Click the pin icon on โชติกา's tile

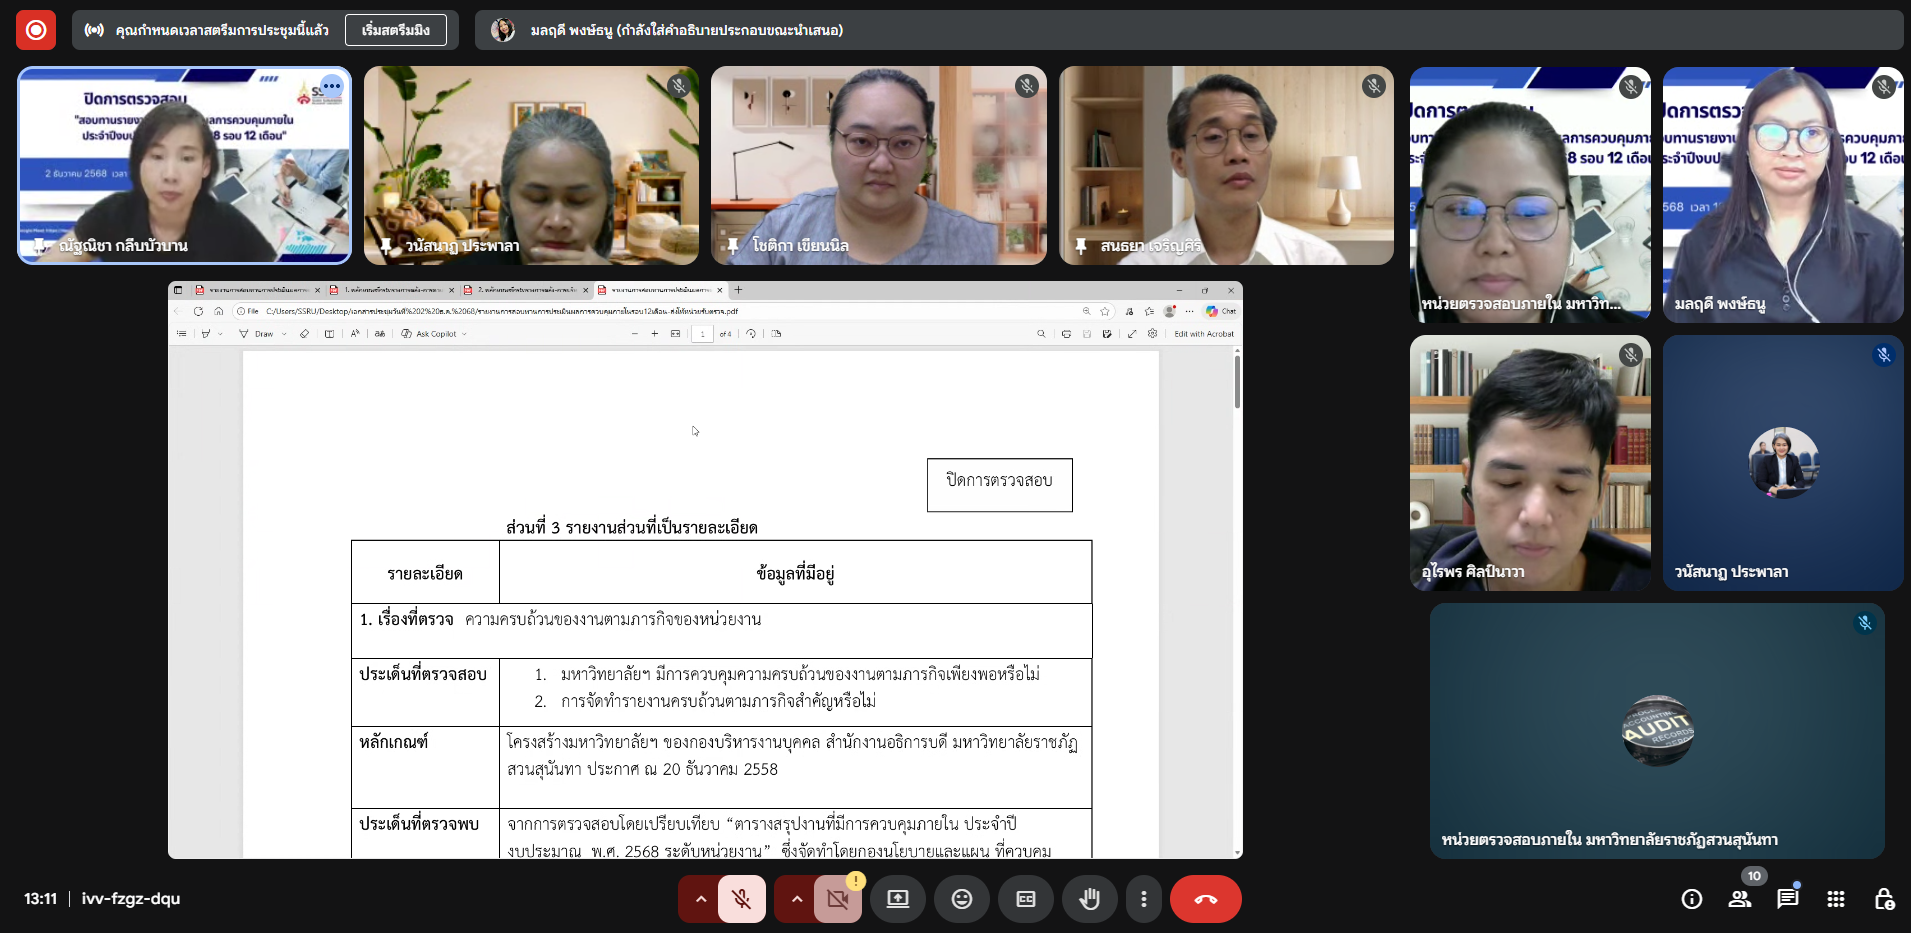click(x=733, y=246)
